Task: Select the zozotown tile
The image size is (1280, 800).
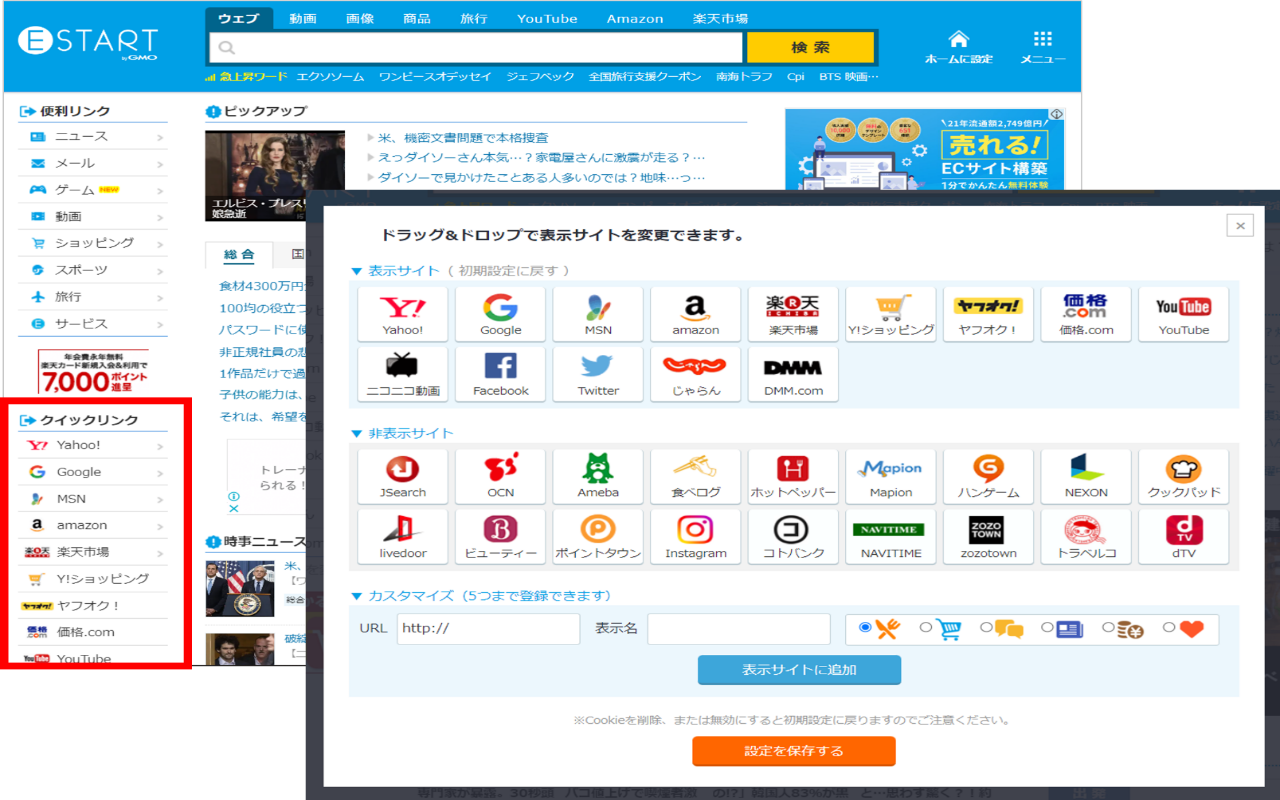Action: (x=988, y=538)
